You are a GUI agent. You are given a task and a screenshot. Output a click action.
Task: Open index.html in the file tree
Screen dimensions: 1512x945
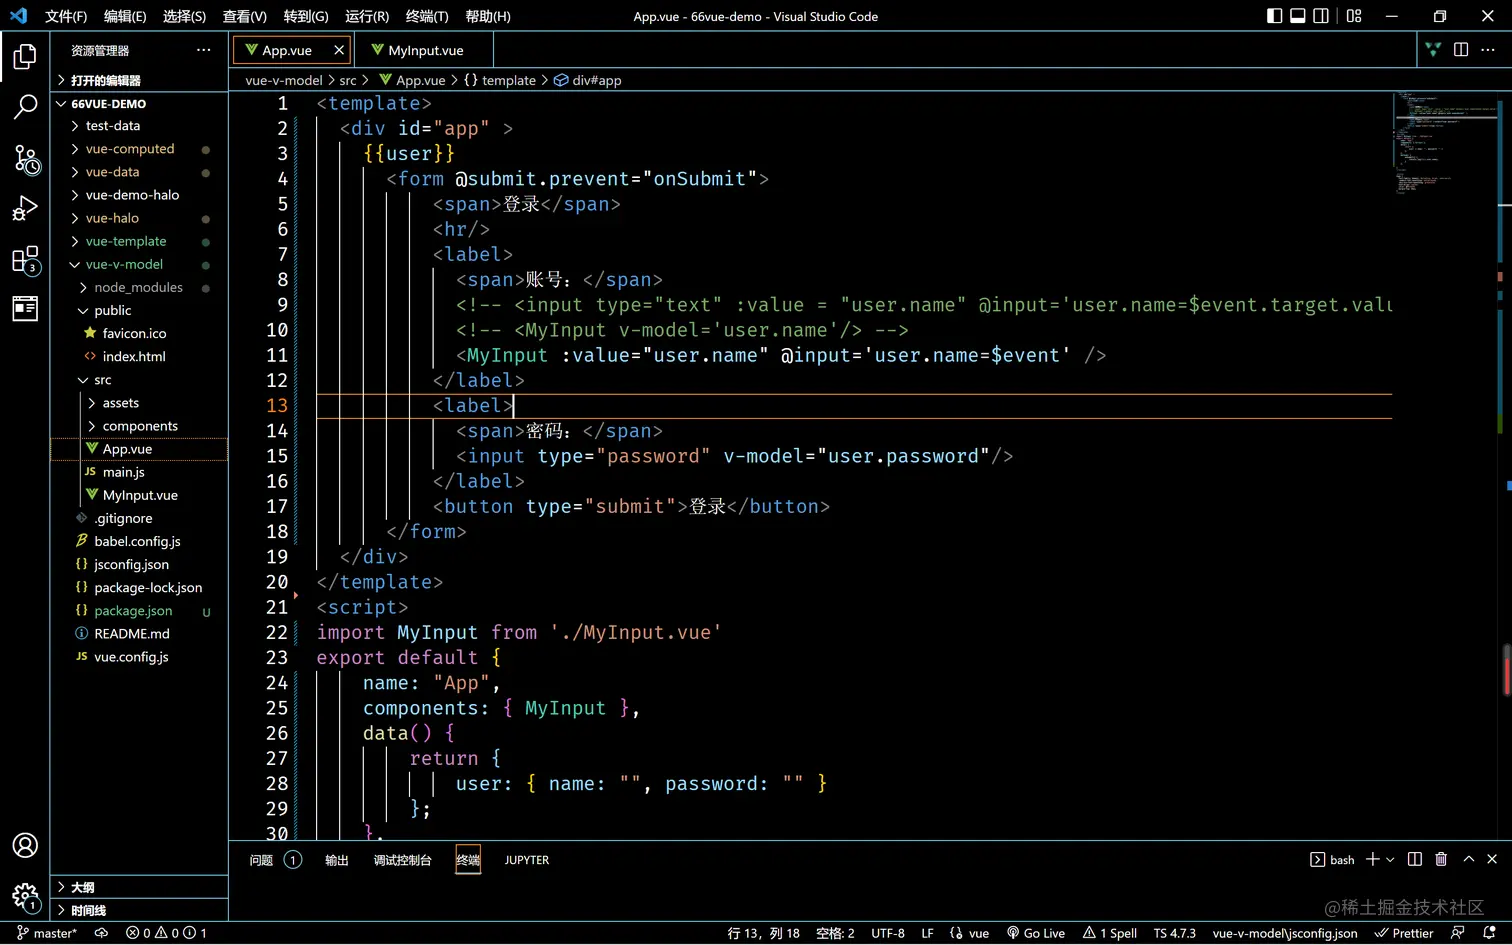139,356
